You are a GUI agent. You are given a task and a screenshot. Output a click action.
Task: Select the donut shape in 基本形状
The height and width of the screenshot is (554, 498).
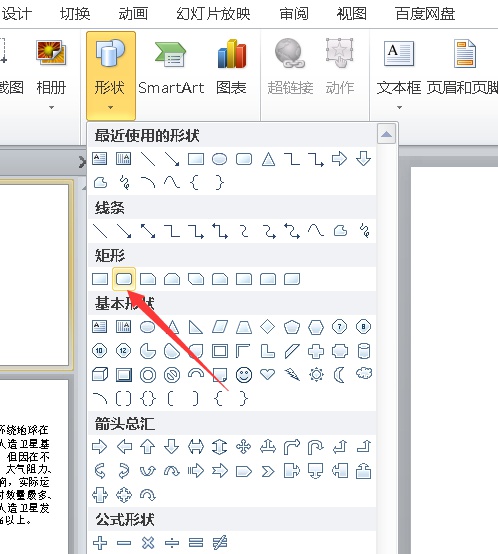(148, 375)
